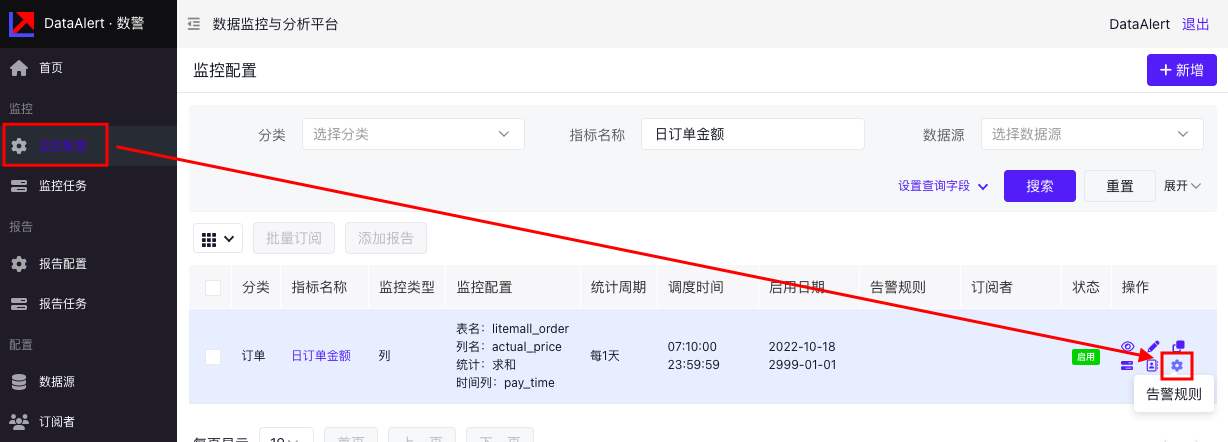Image resolution: width=1228 pixels, height=442 pixels.
Task: Click the 监控配置 page title
Action: coord(225,70)
